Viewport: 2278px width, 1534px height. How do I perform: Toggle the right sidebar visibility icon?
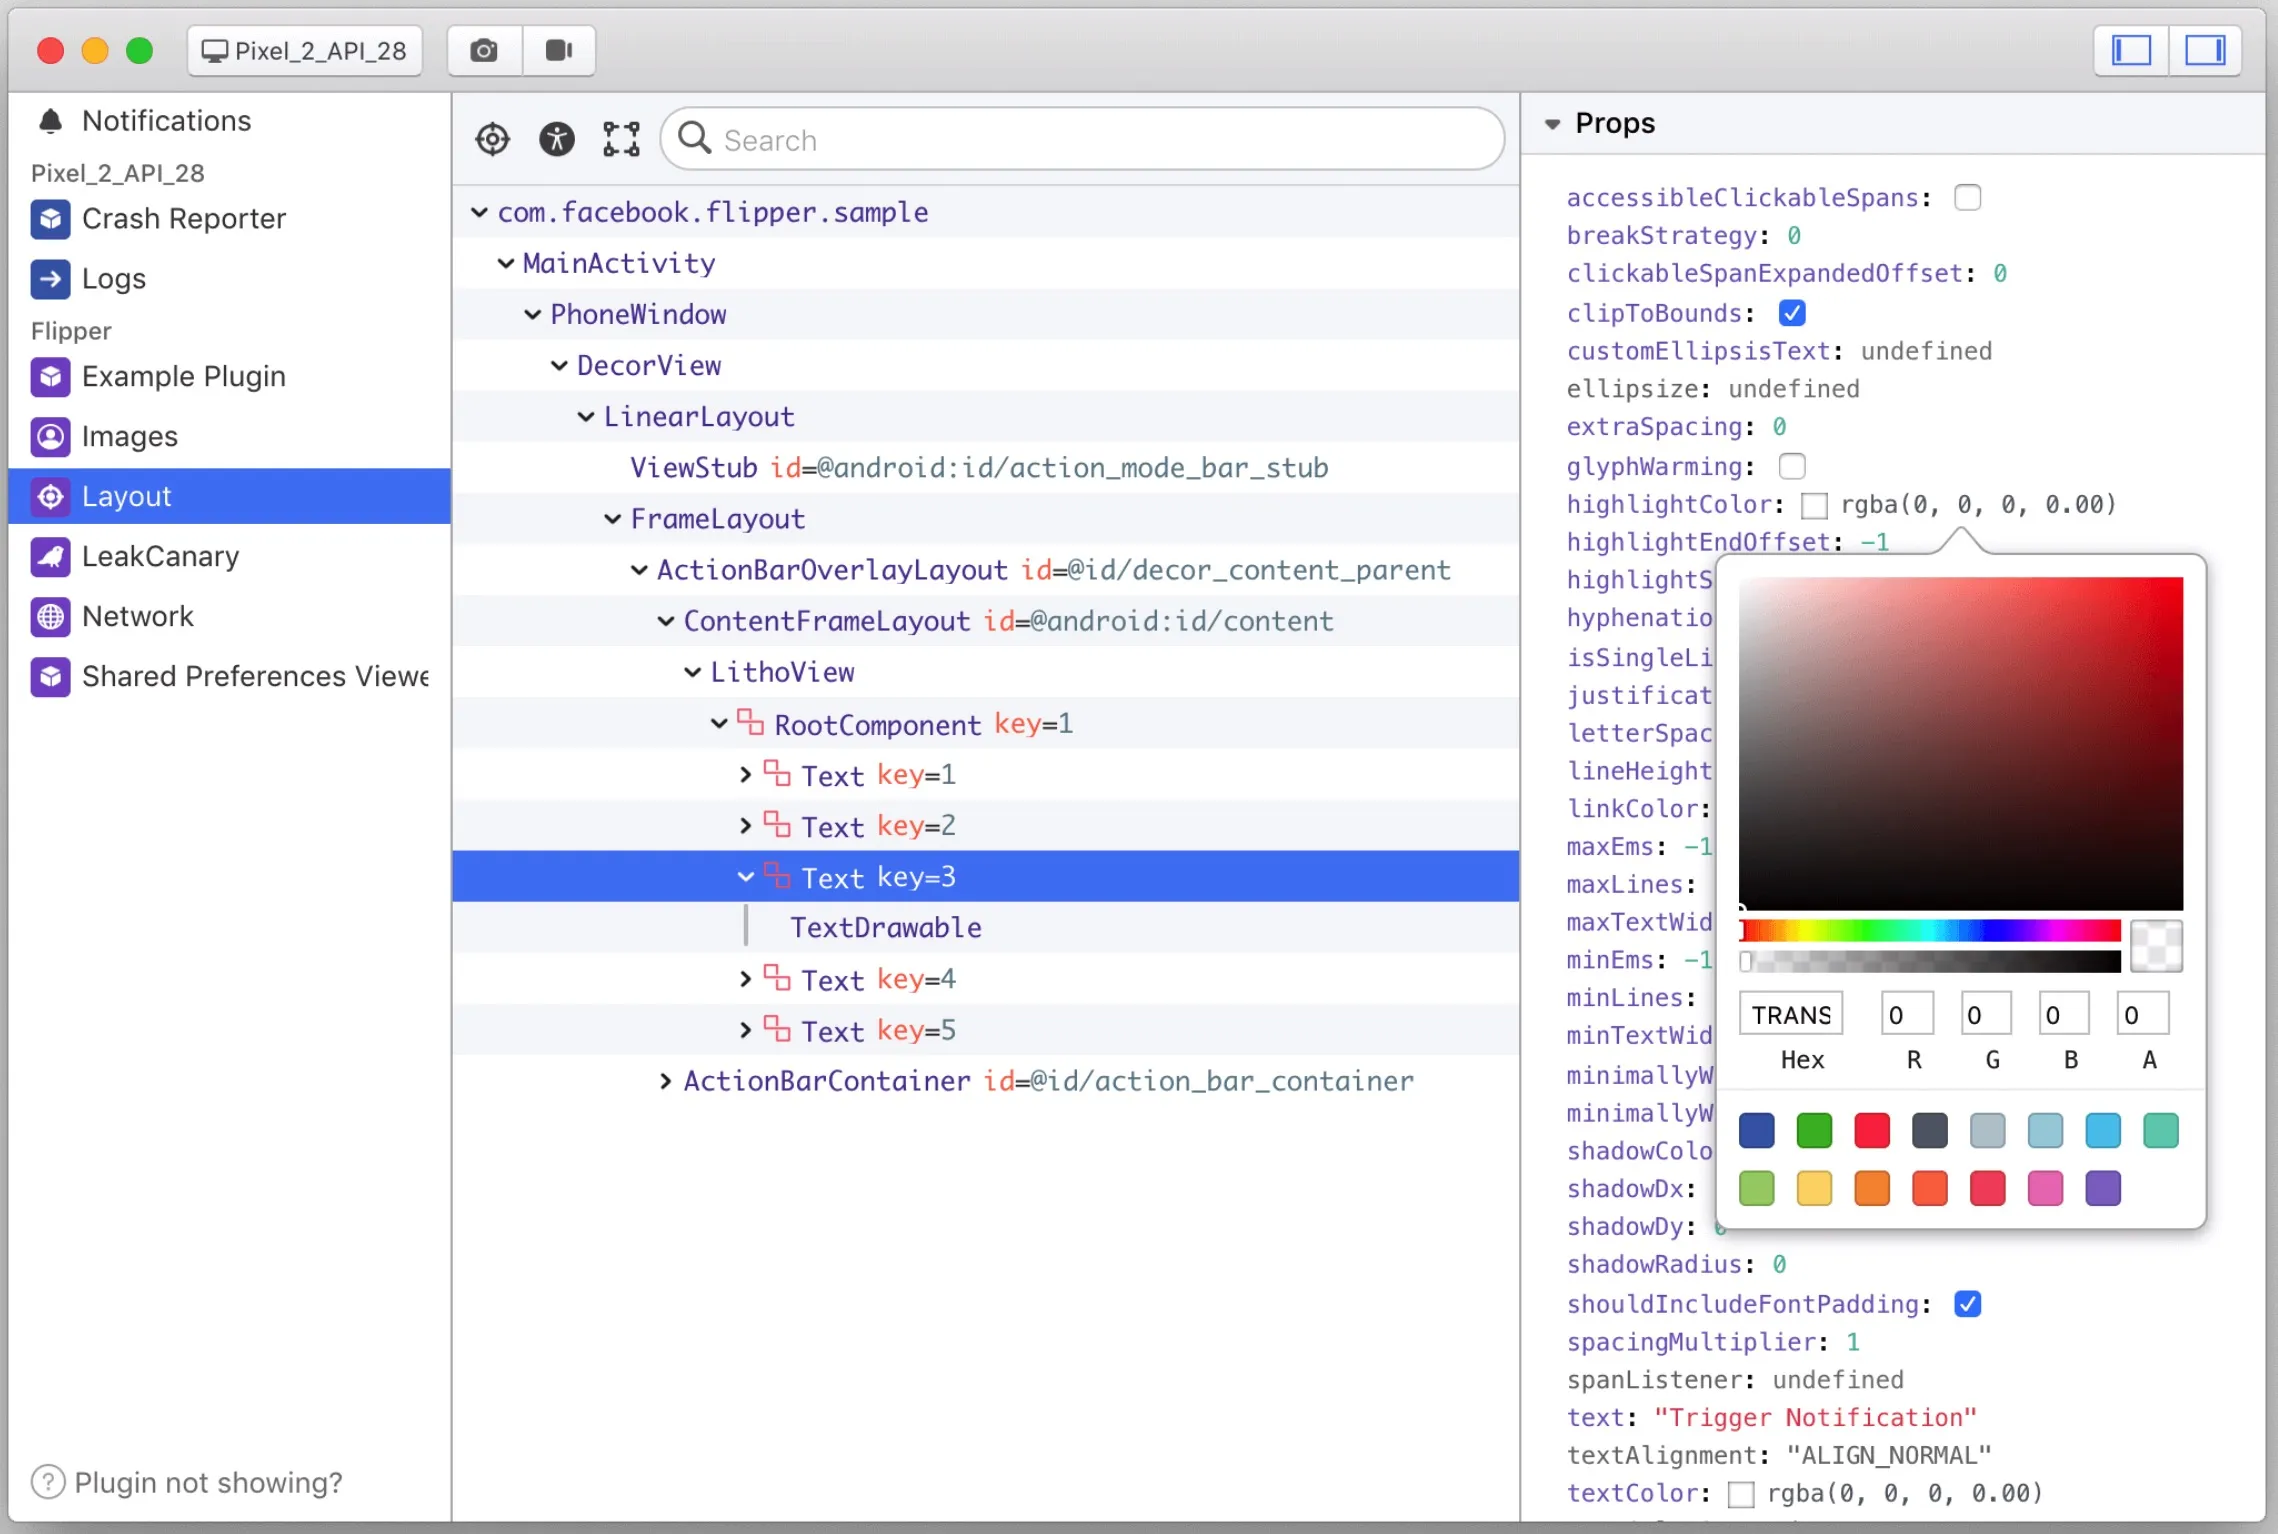[2204, 51]
